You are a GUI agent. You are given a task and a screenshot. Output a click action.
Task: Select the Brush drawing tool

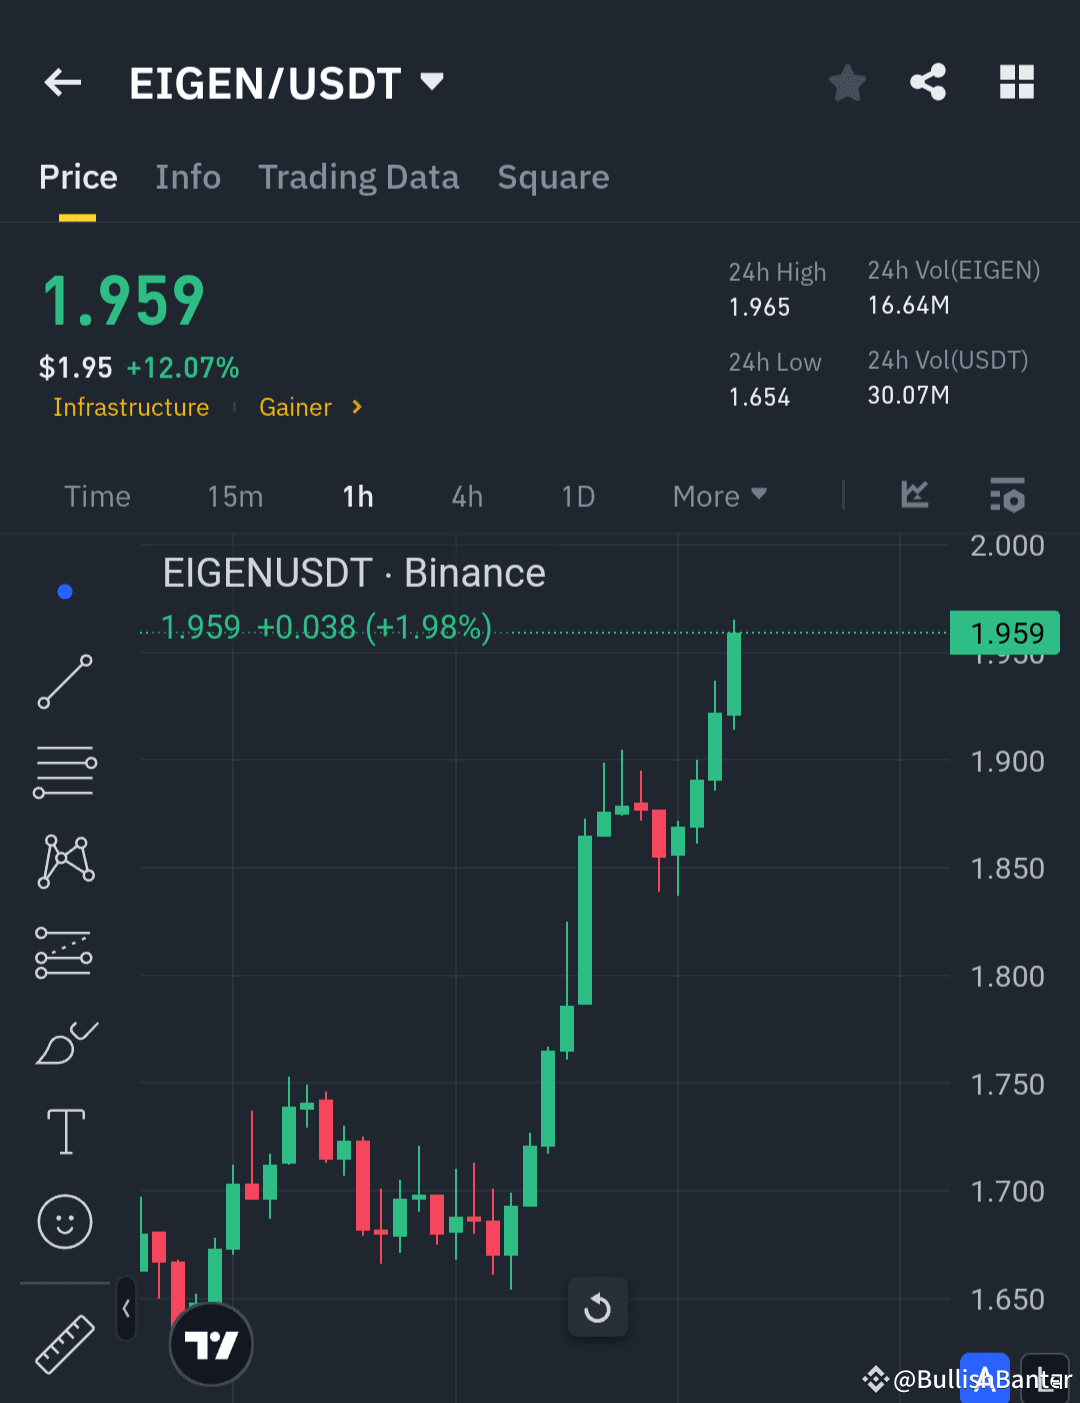(64, 1041)
